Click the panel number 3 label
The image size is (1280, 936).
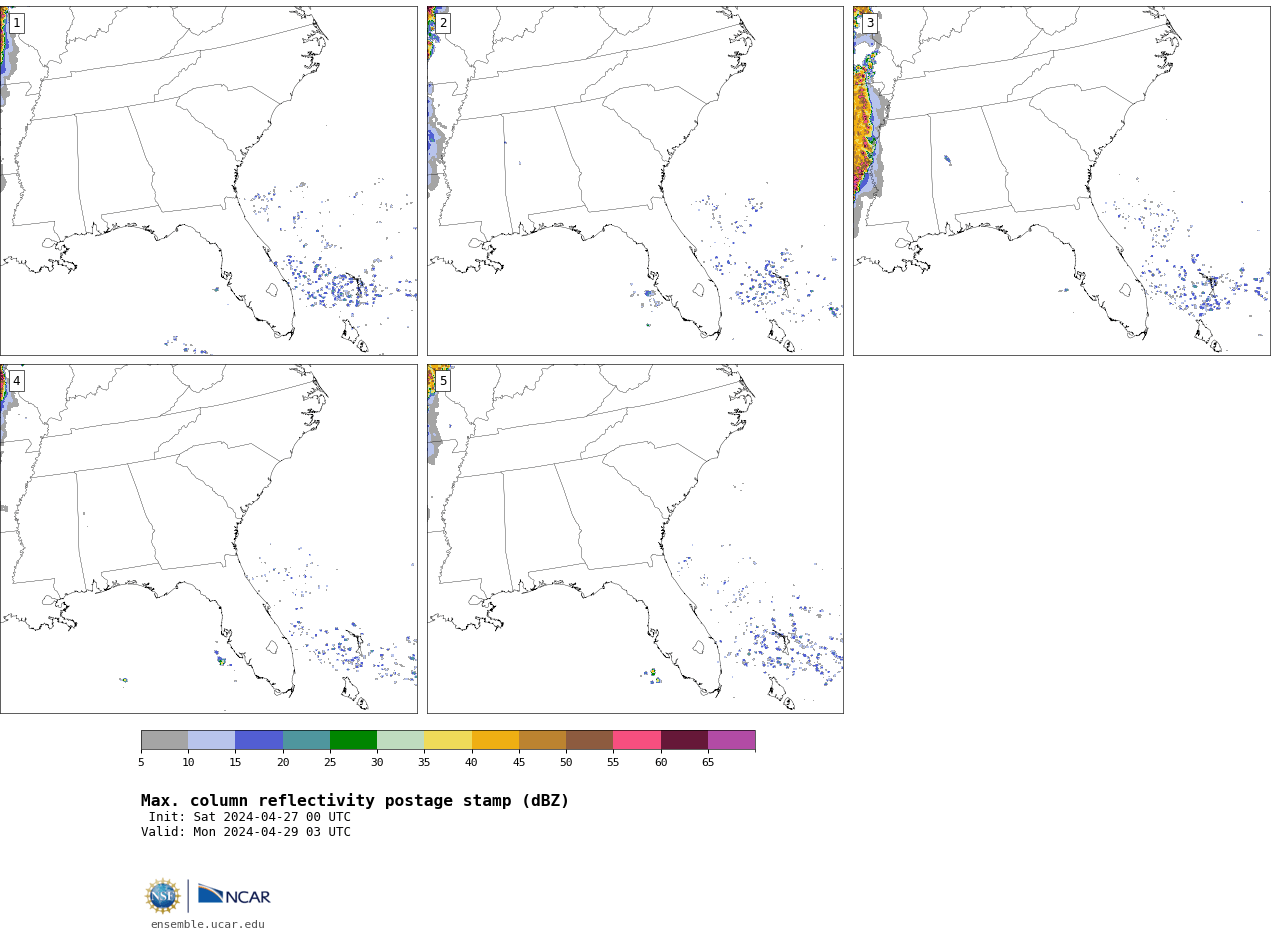[869, 23]
